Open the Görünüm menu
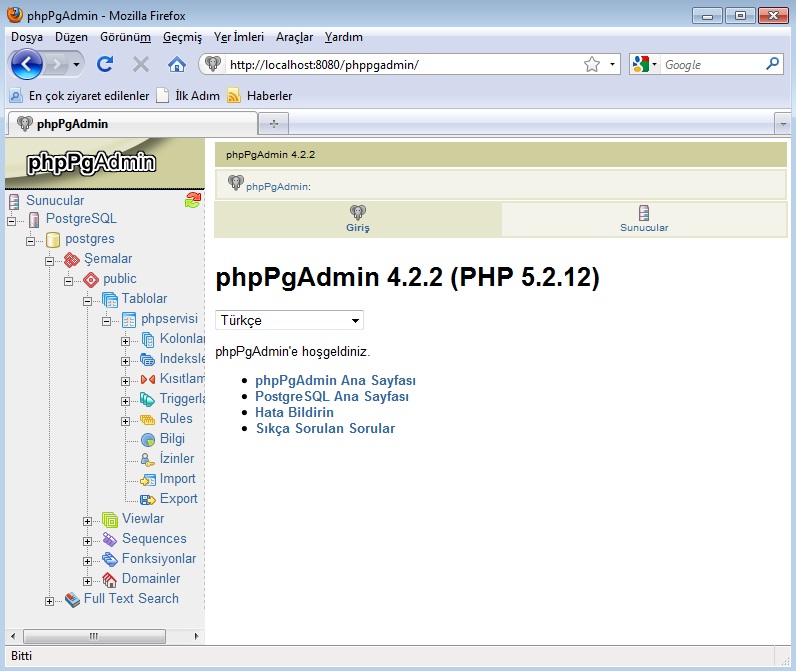 [125, 37]
